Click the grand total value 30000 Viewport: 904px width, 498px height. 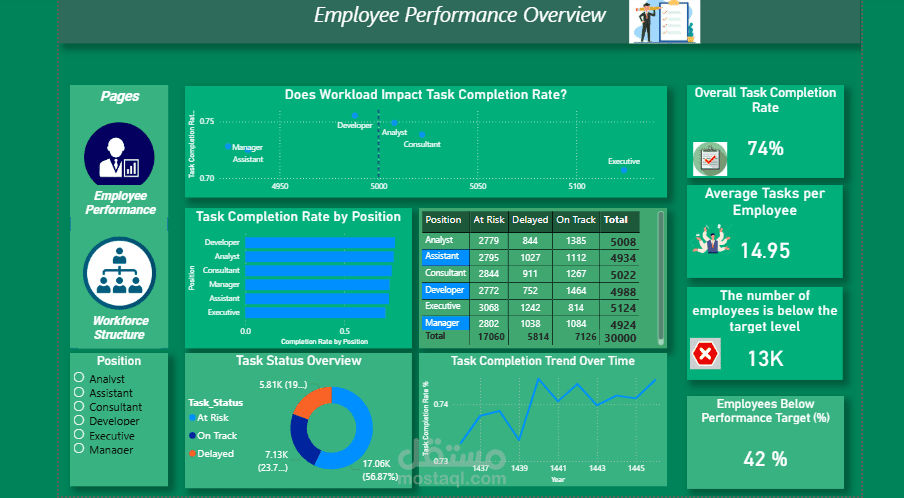coord(620,338)
